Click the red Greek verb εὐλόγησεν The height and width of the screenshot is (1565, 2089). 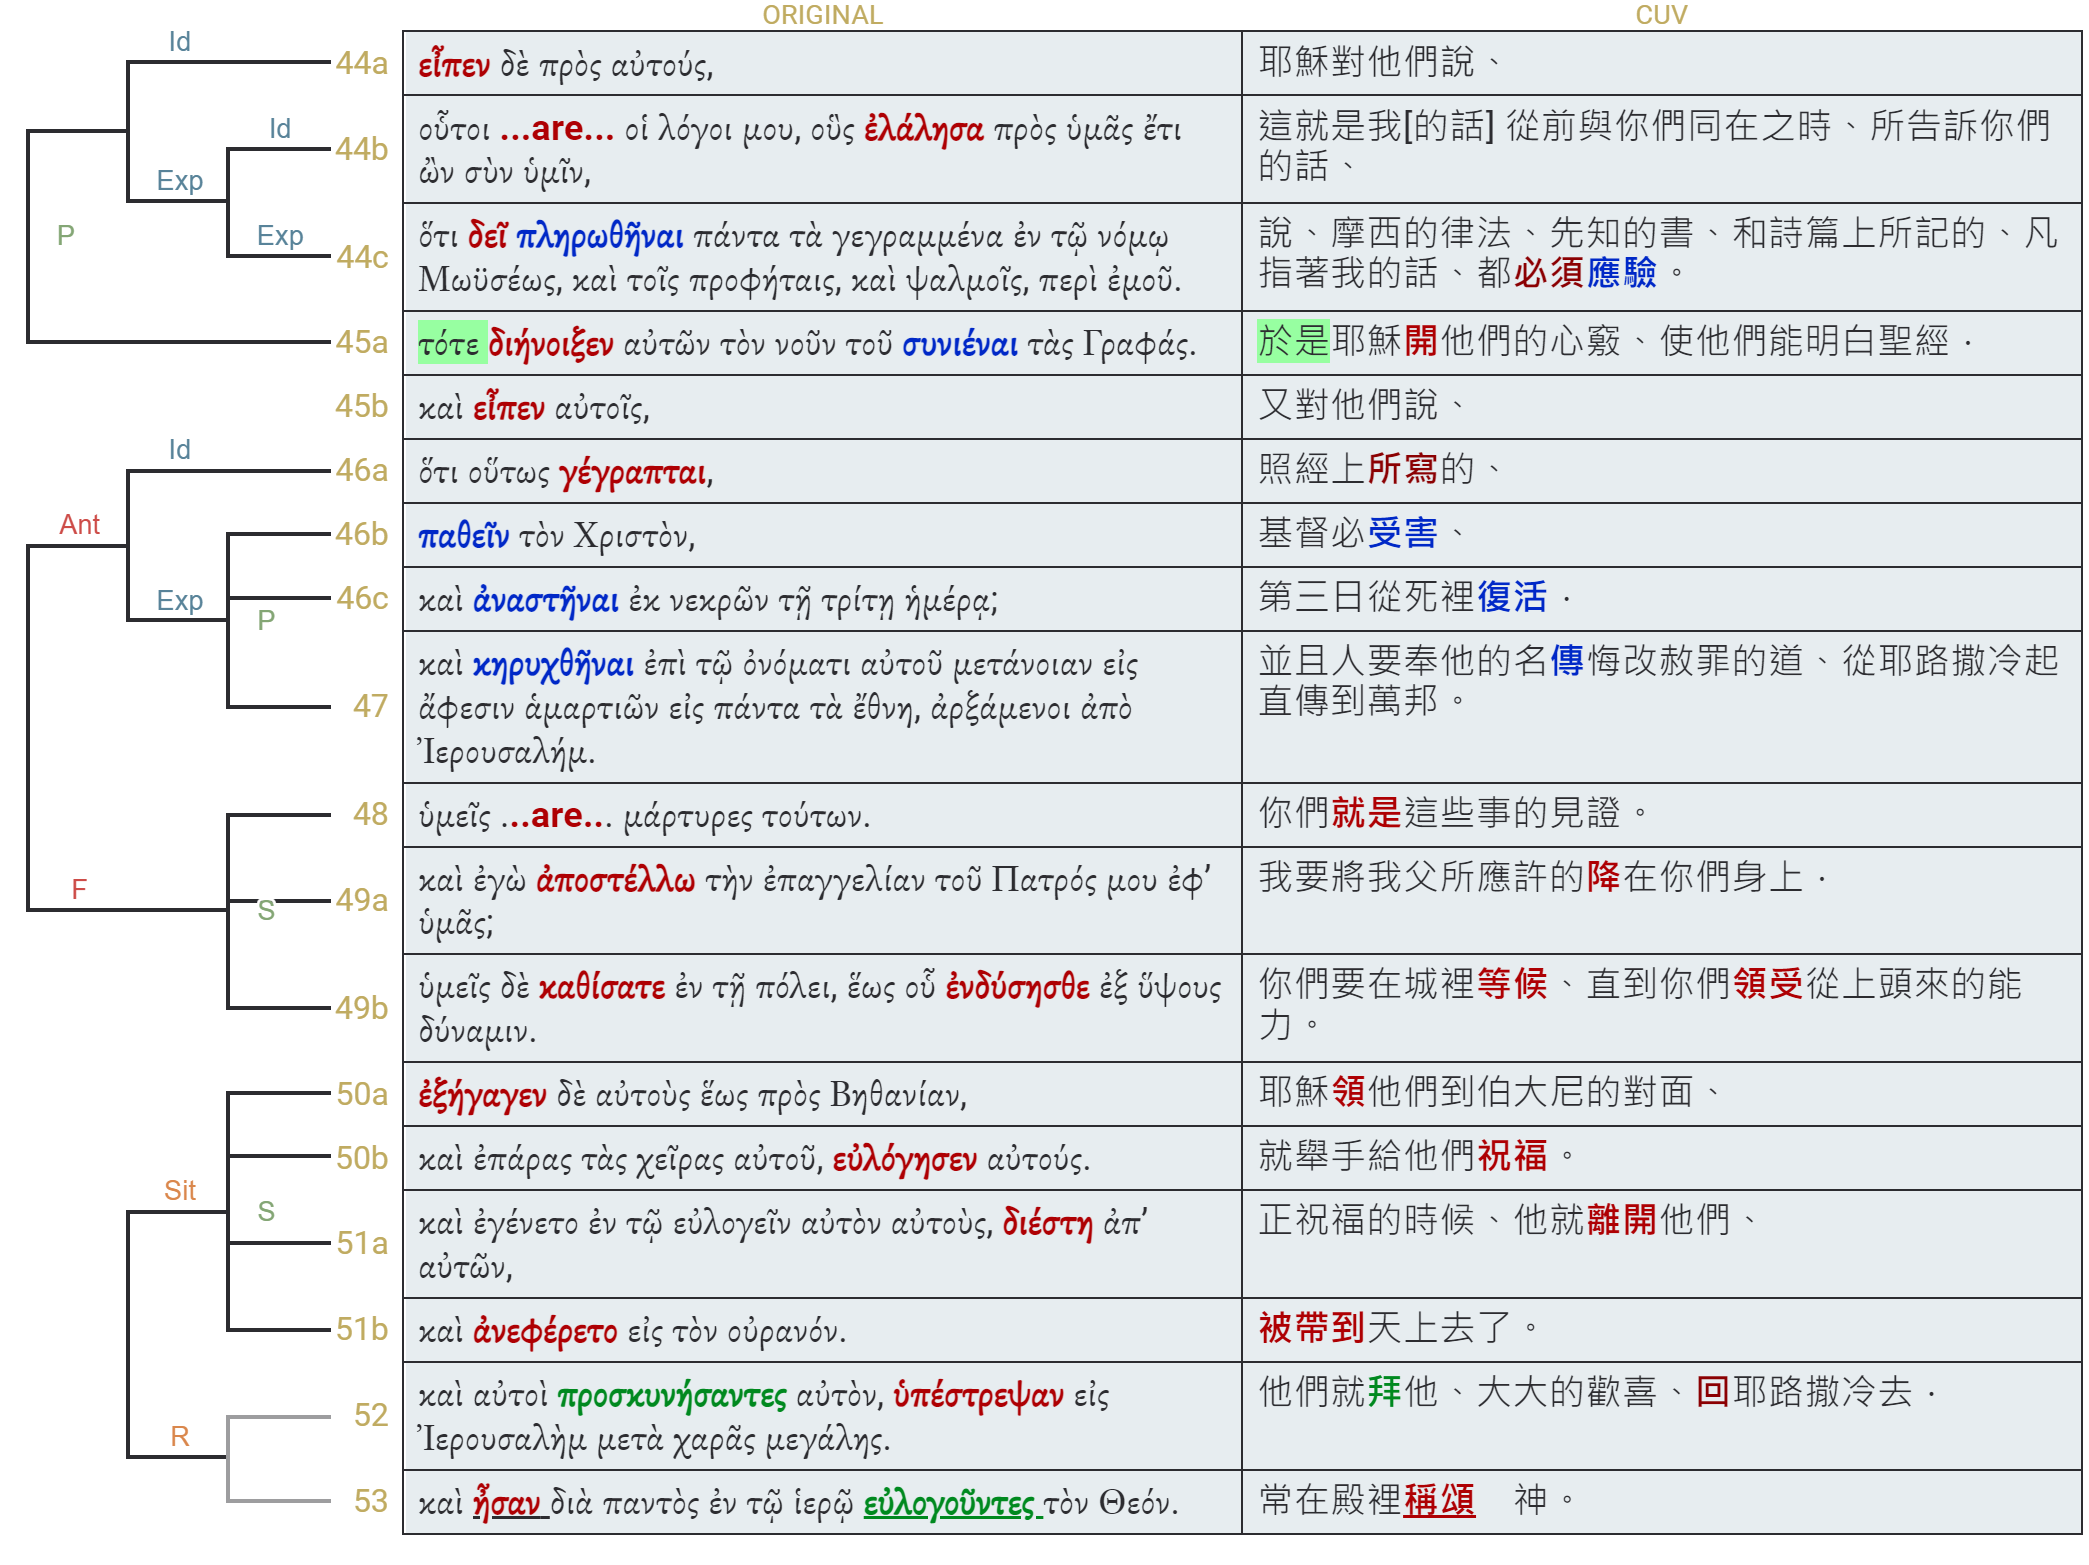click(x=905, y=1159)
